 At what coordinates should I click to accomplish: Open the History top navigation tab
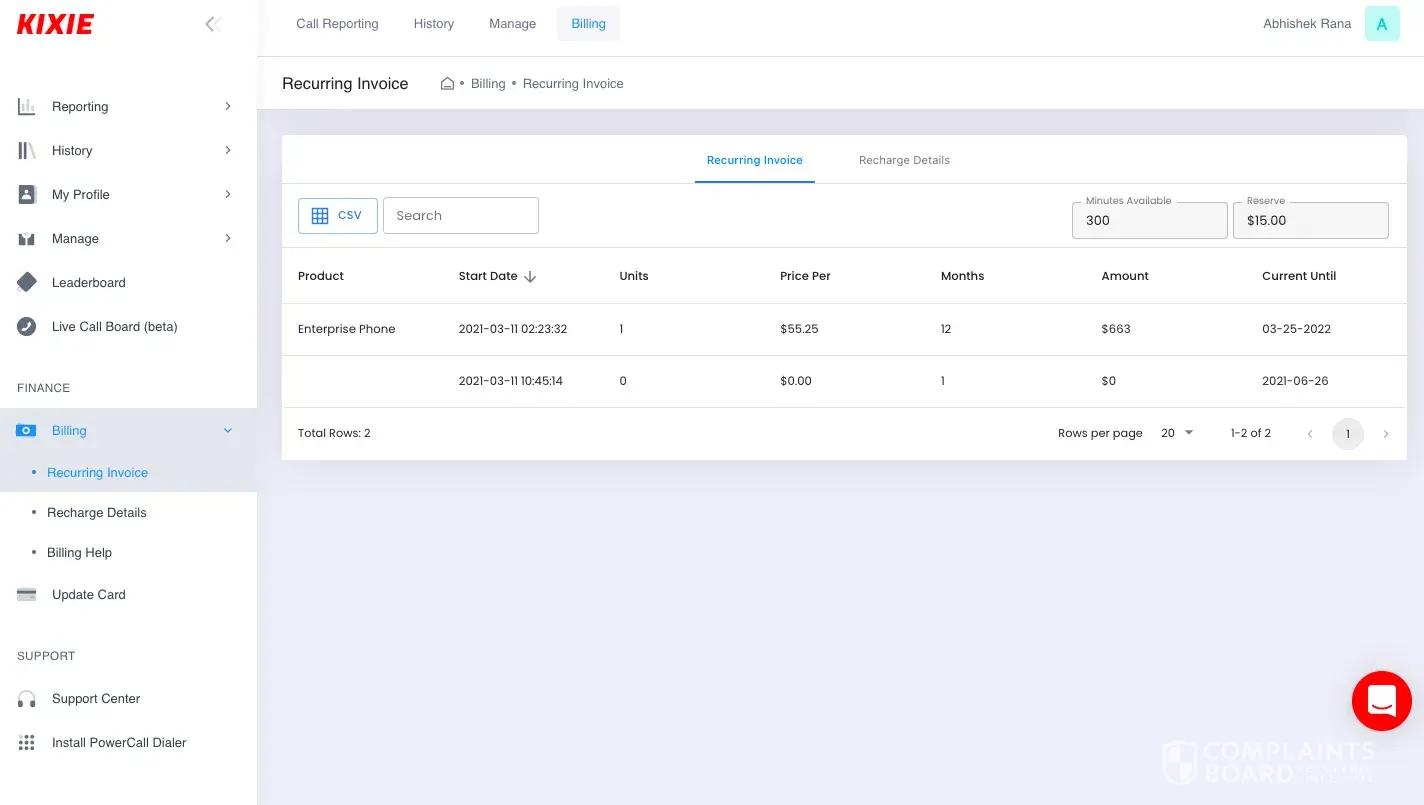click(433, 24)
